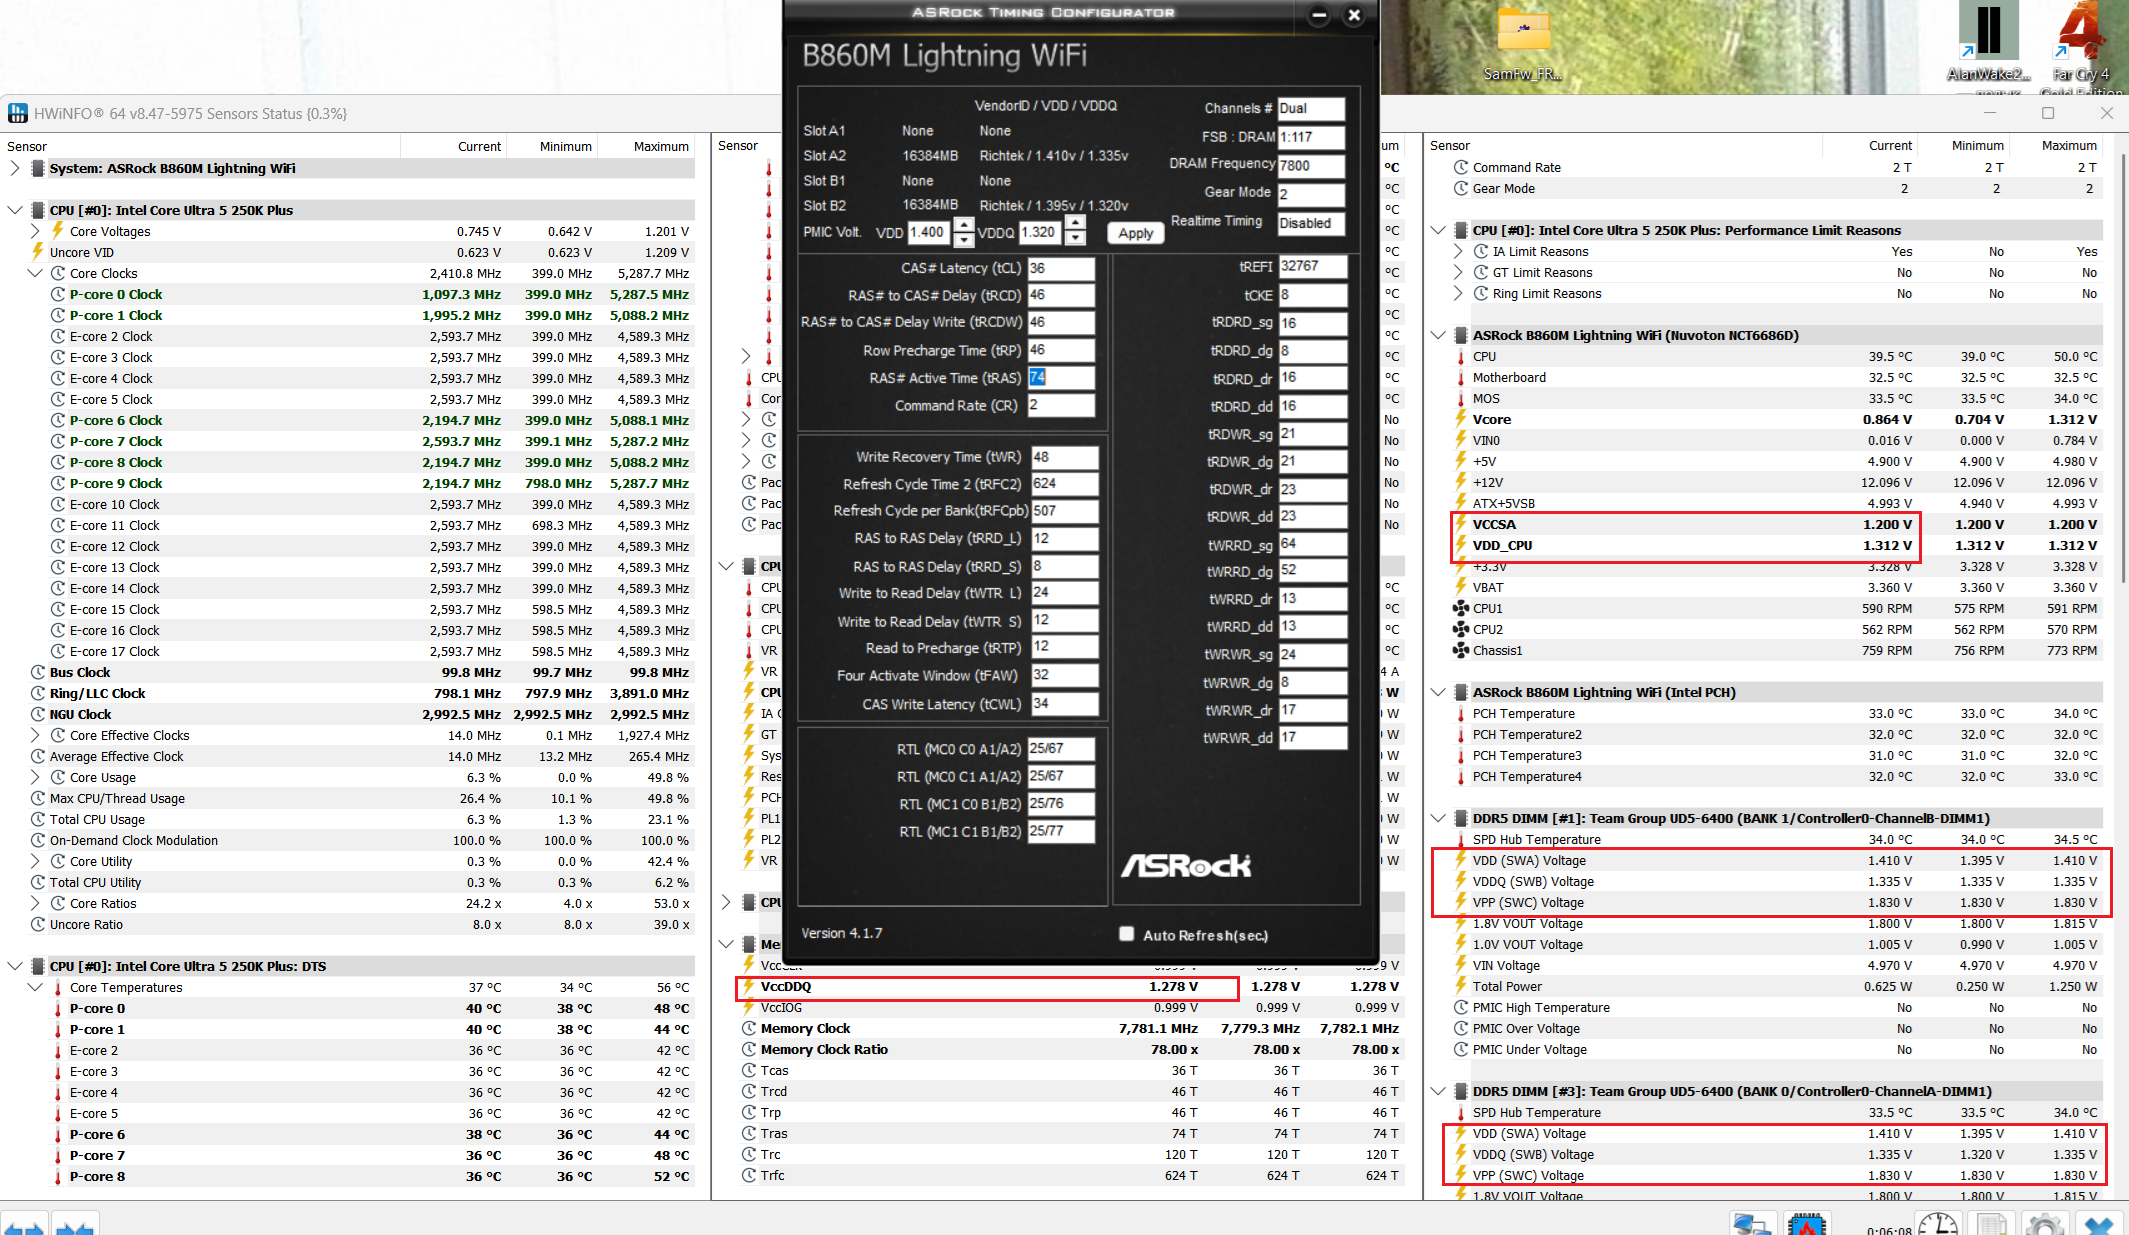Click the Refresh Cycle Time 2 (tRFC2) field

[1065, 483]
